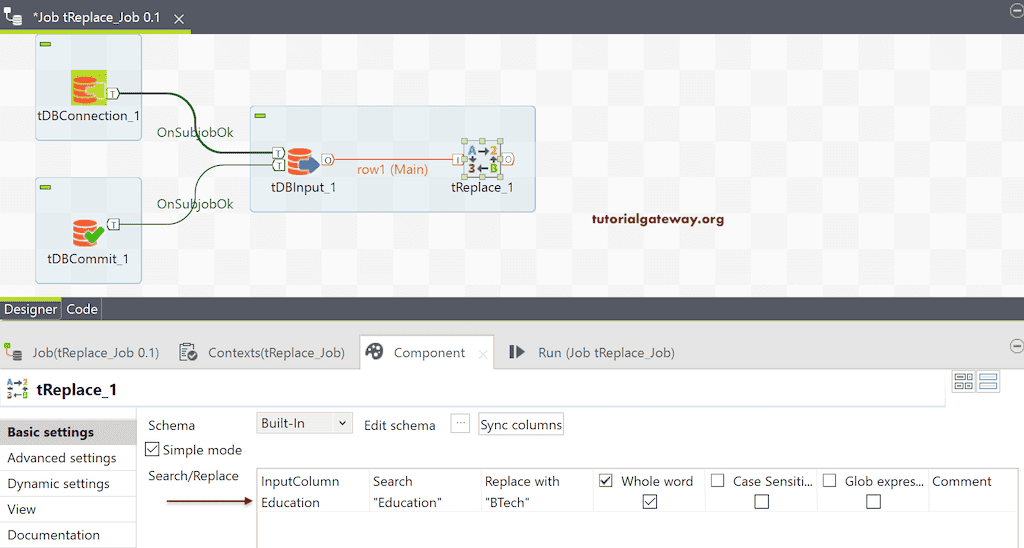The height and width of the screenshot is (548, 1024).
Task: Click the tDBInput_1 output connector handle
Action: tap(328, 159)
